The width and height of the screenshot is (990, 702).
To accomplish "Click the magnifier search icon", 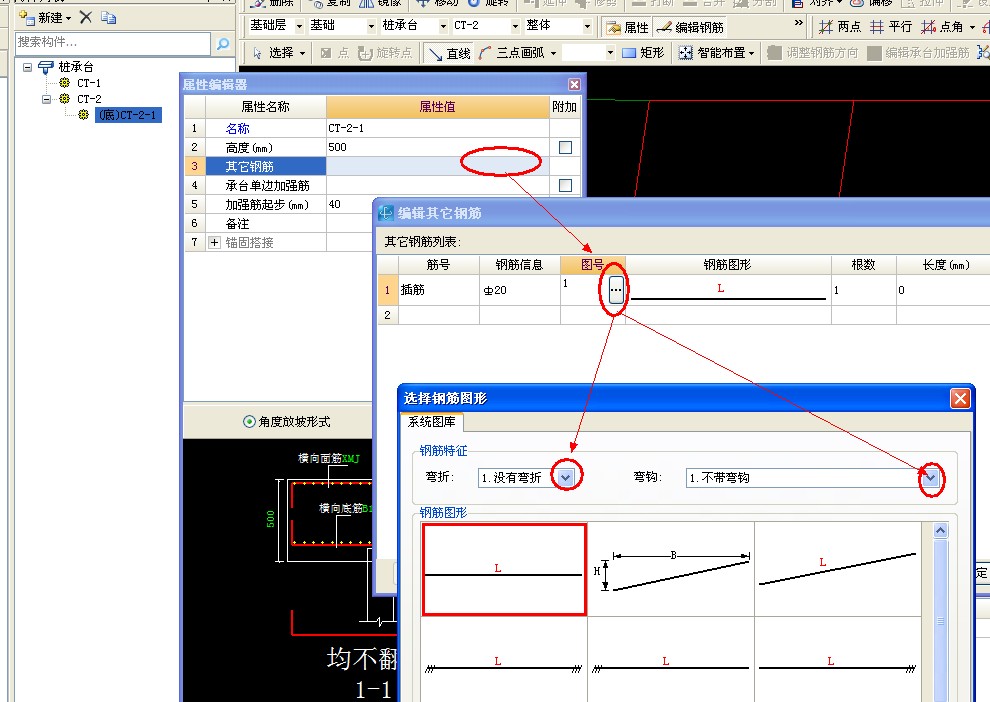I will tap(222, 43).
